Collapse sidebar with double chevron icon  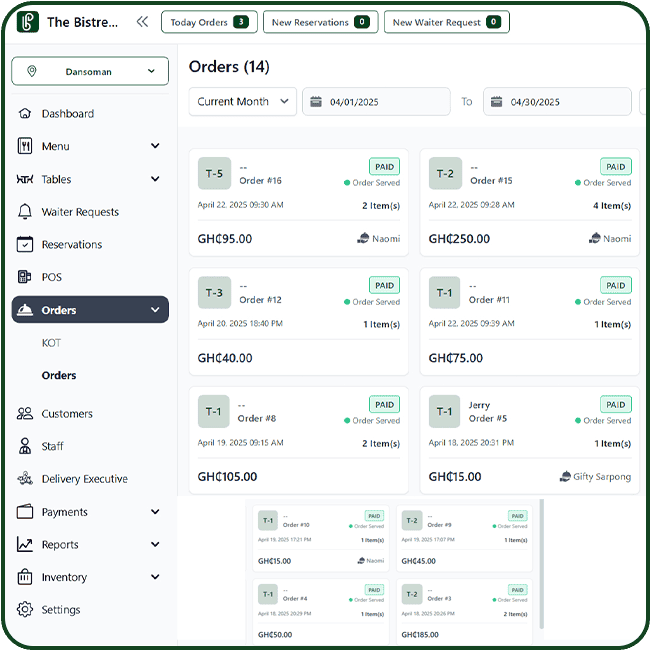[142, 22]
